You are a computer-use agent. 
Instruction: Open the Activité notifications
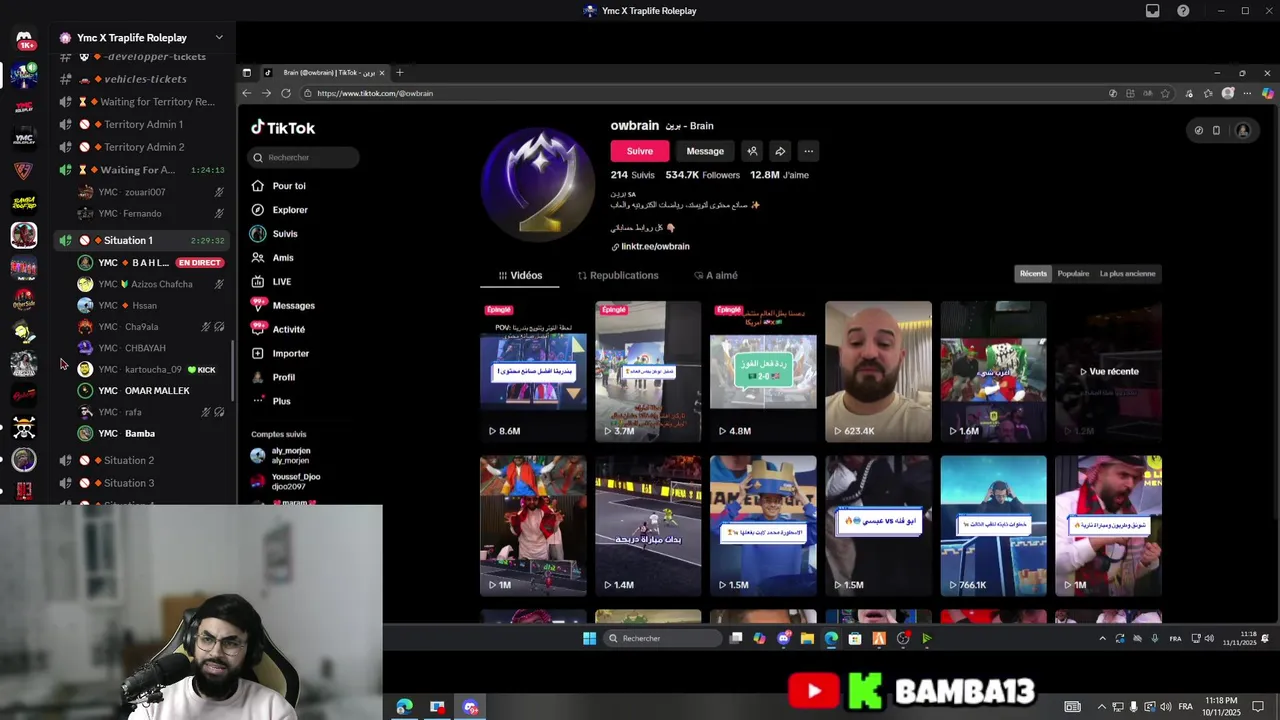[279, 329]
